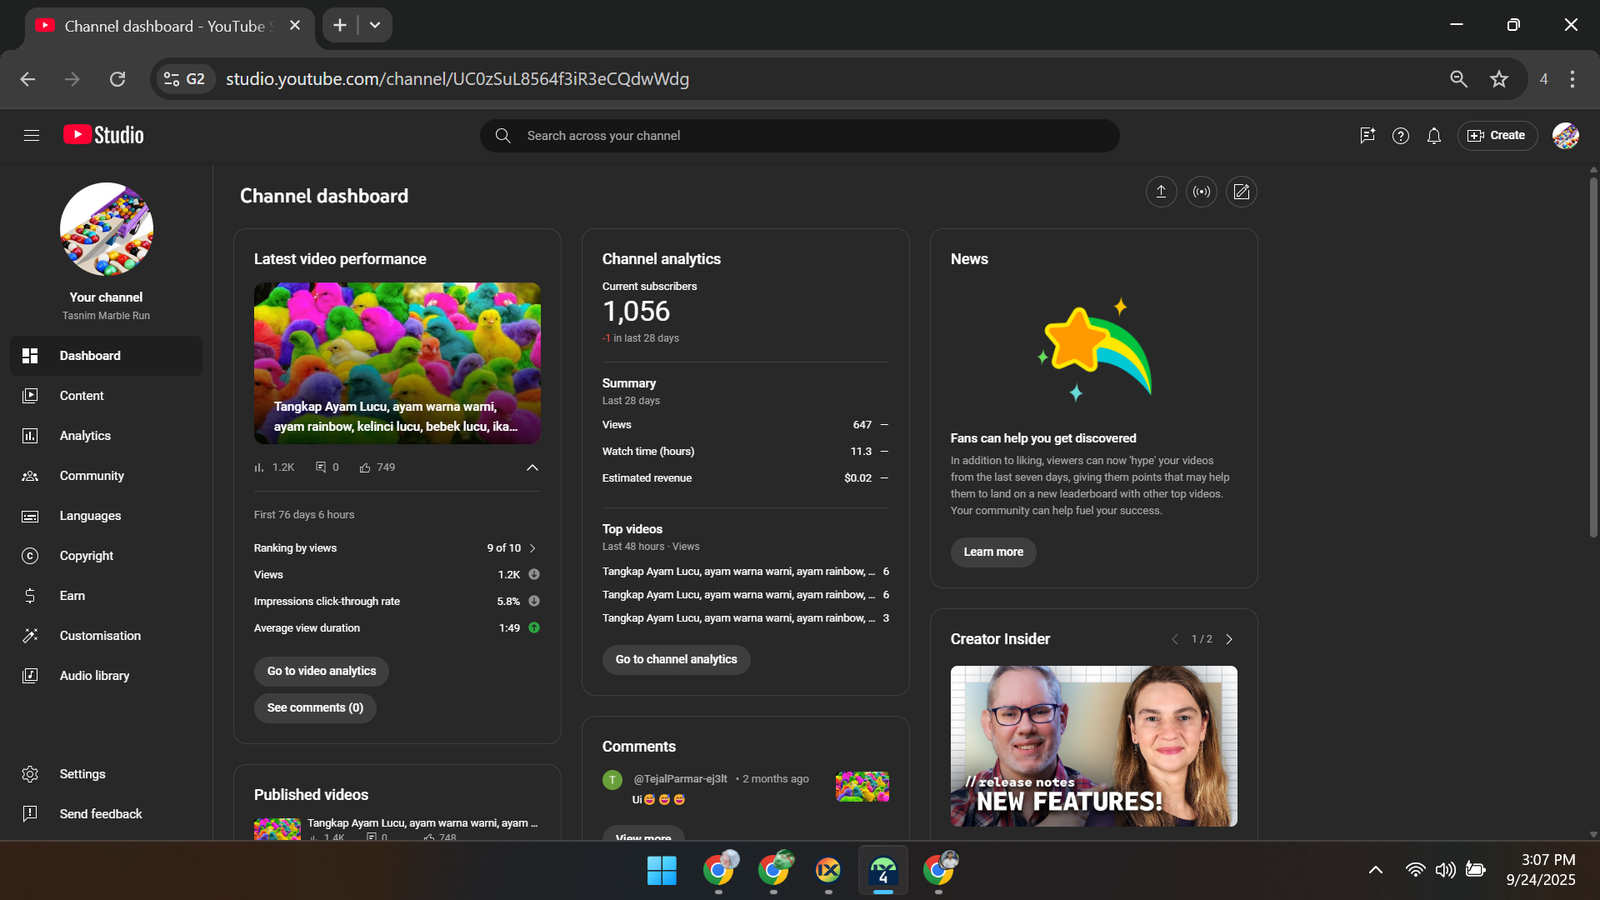Viewport: 1600px width, 900px height.
Task: Expand the Ranking by views chevron
Action: [533, 548]
